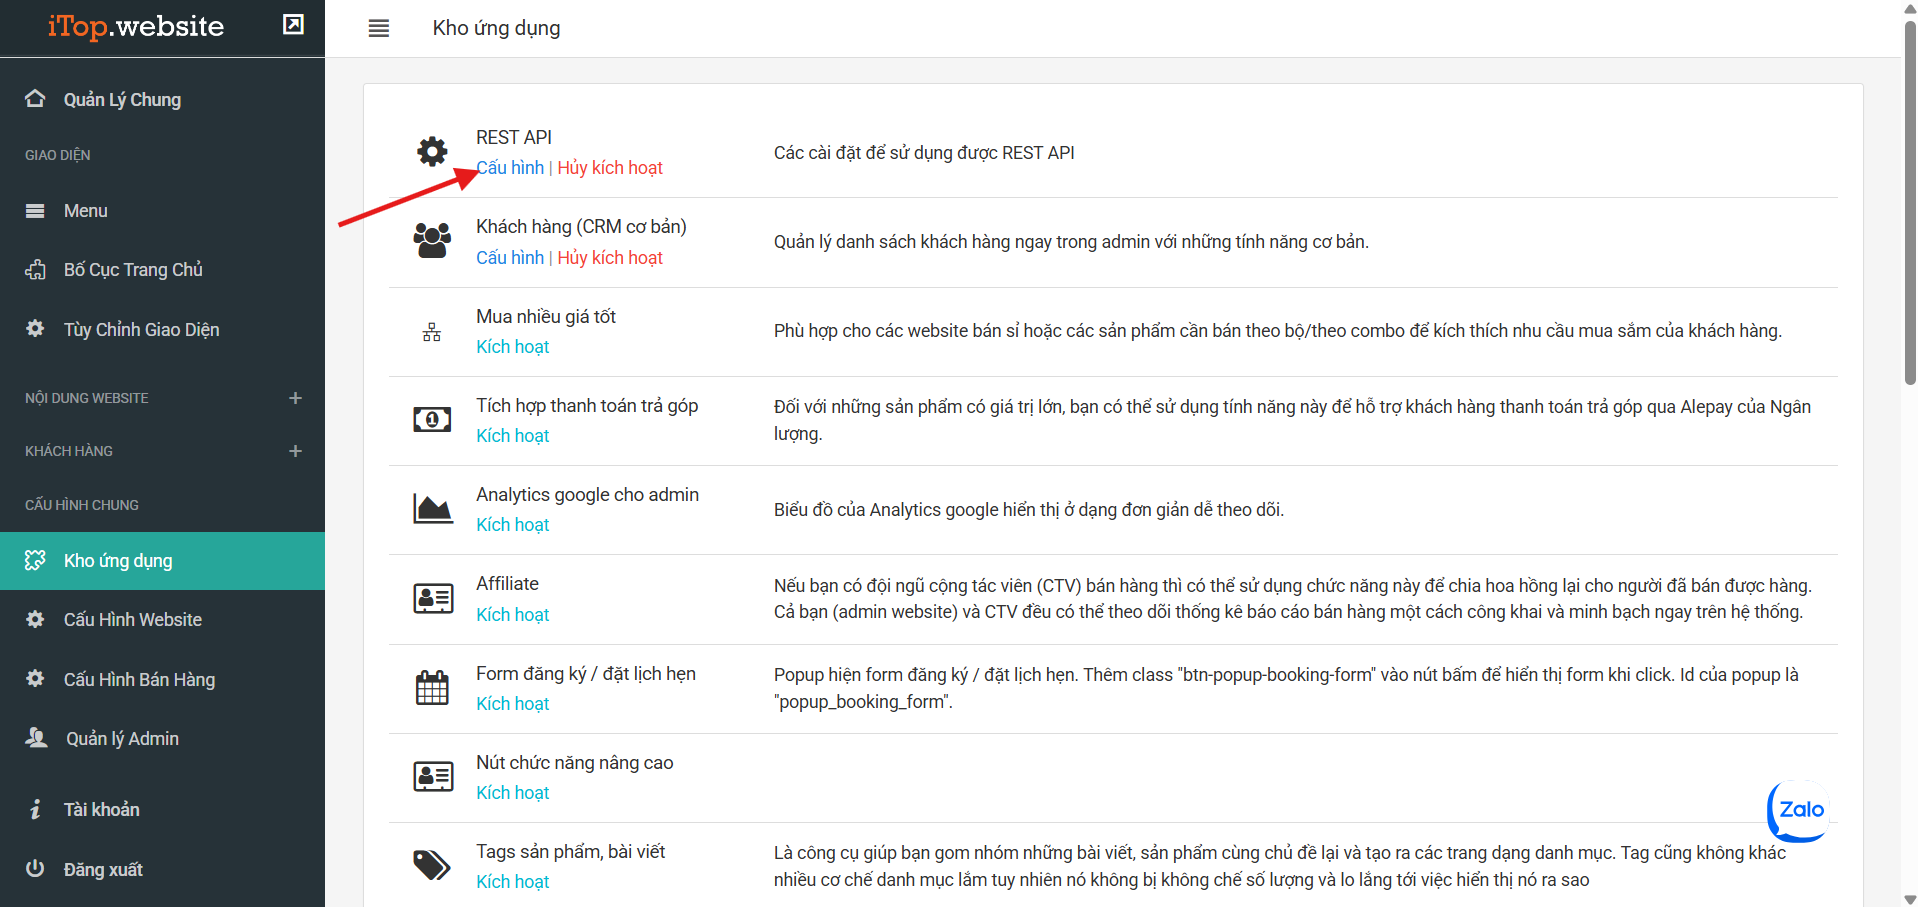Go to Quản Lý Chung dashboard
This screenshot has width=1918, height=907.
(122, 100)
